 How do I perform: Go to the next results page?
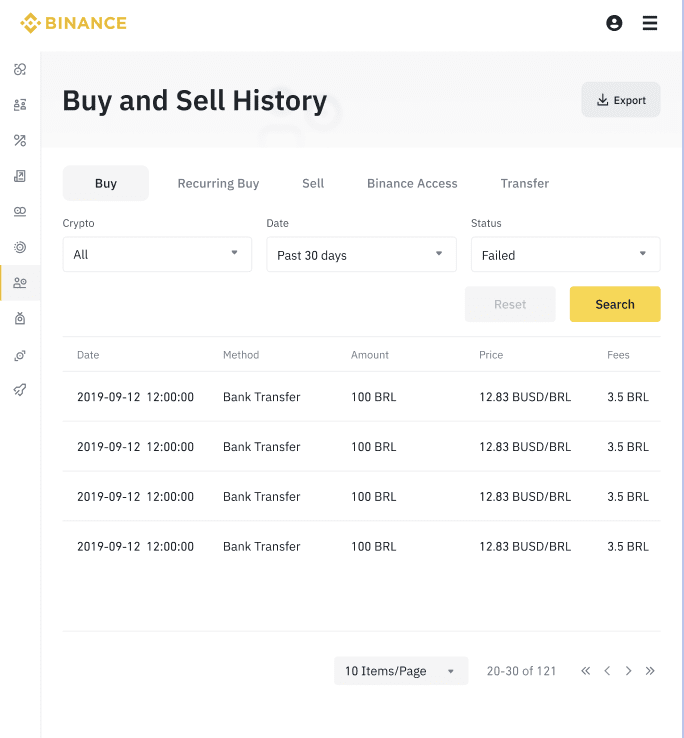point(628,671)
